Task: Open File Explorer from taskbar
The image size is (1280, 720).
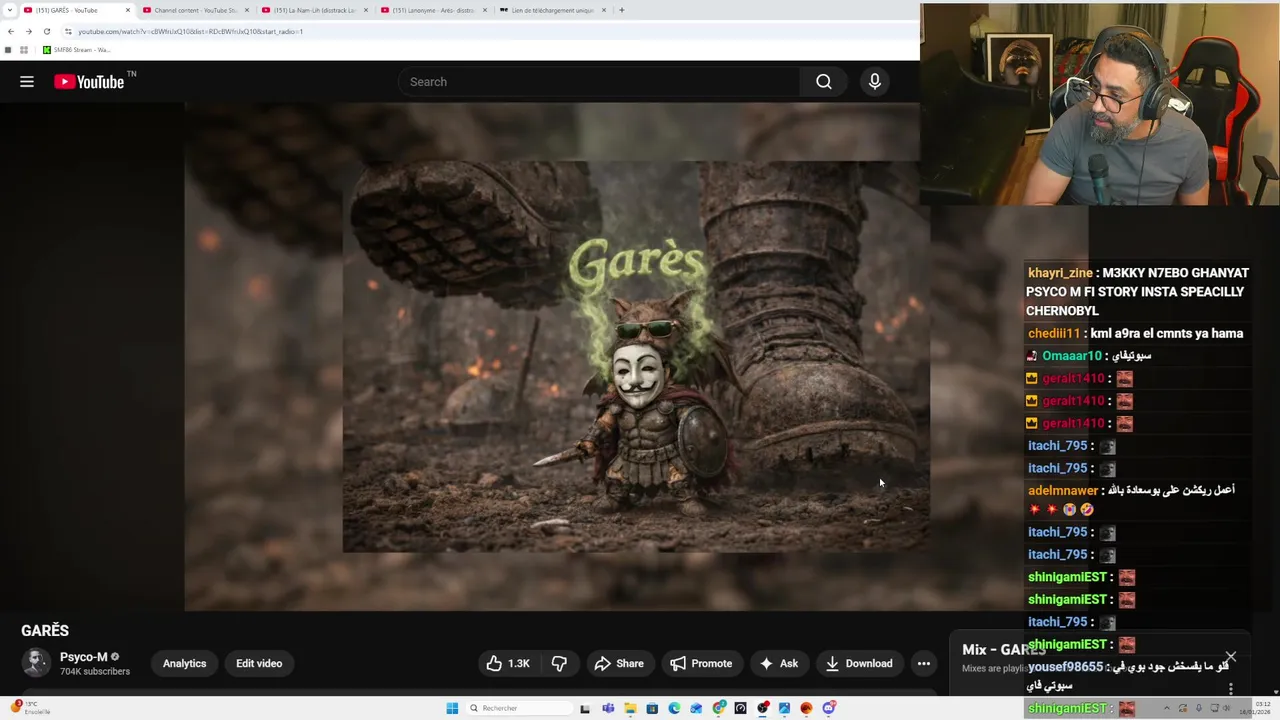Action: coord(630,708)
